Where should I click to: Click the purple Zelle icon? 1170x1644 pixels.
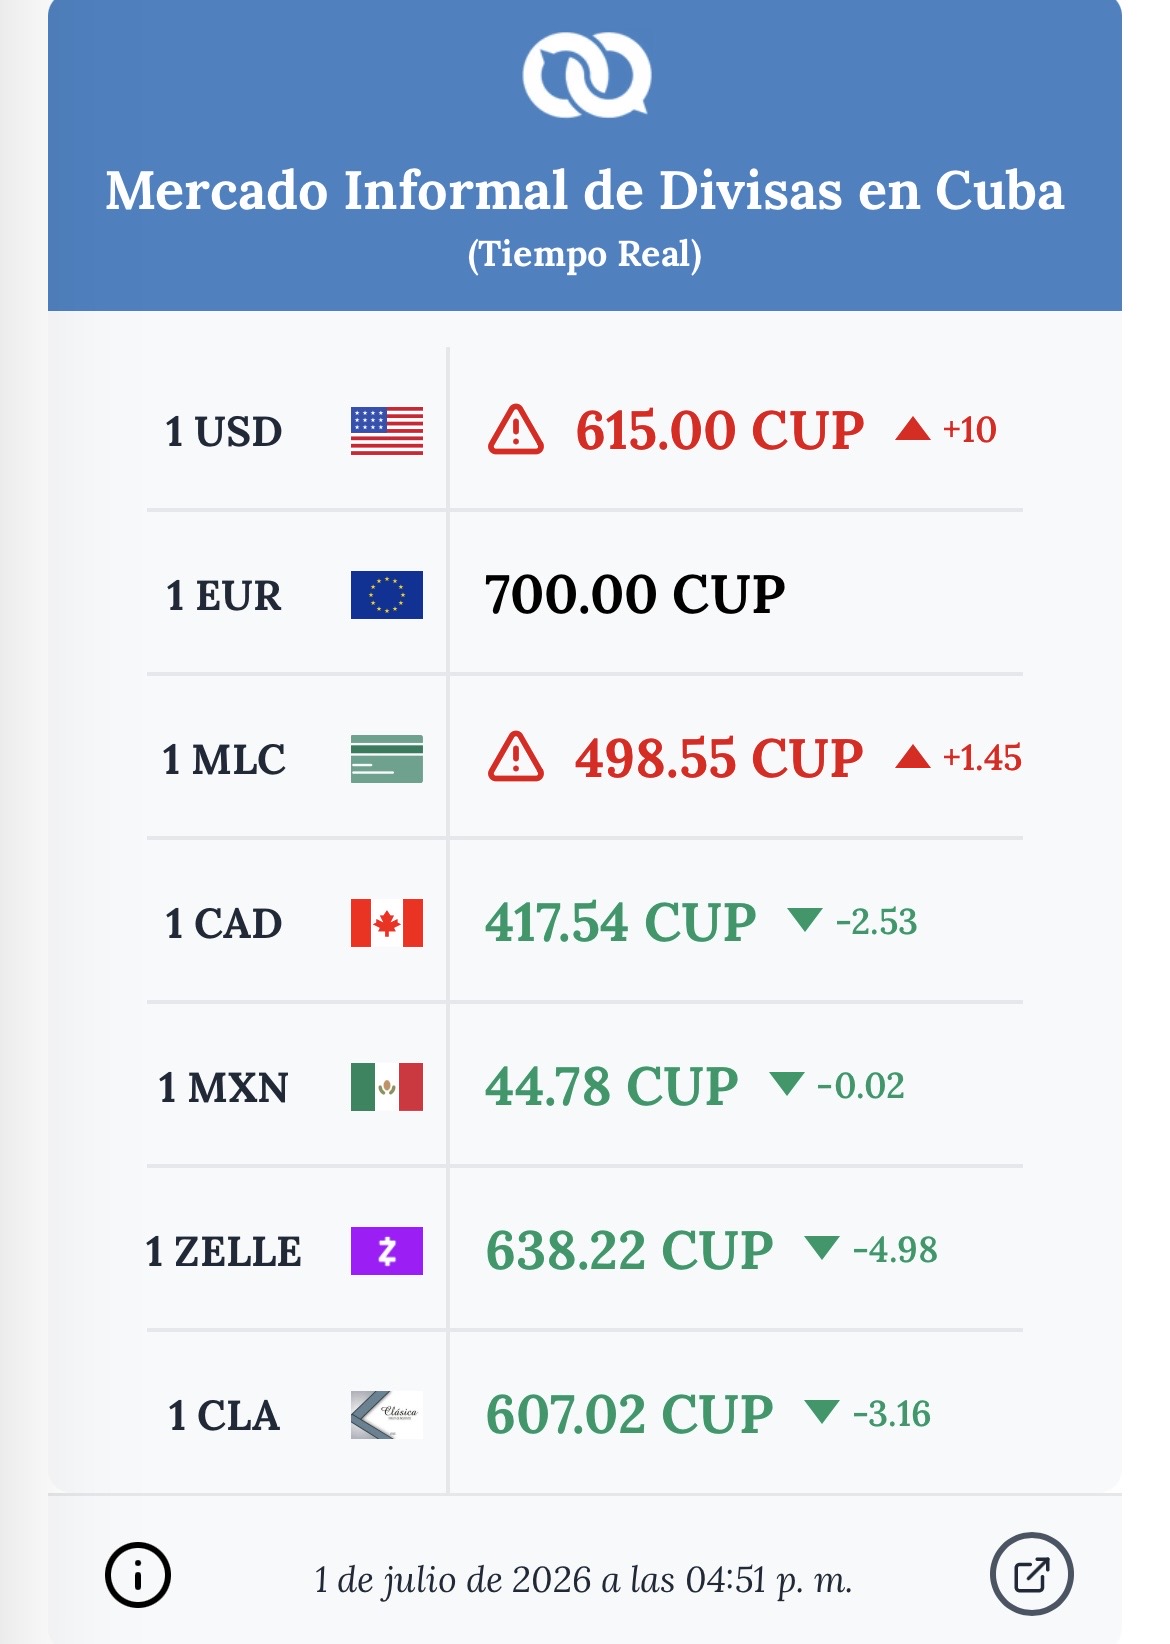pos(387,1251)
